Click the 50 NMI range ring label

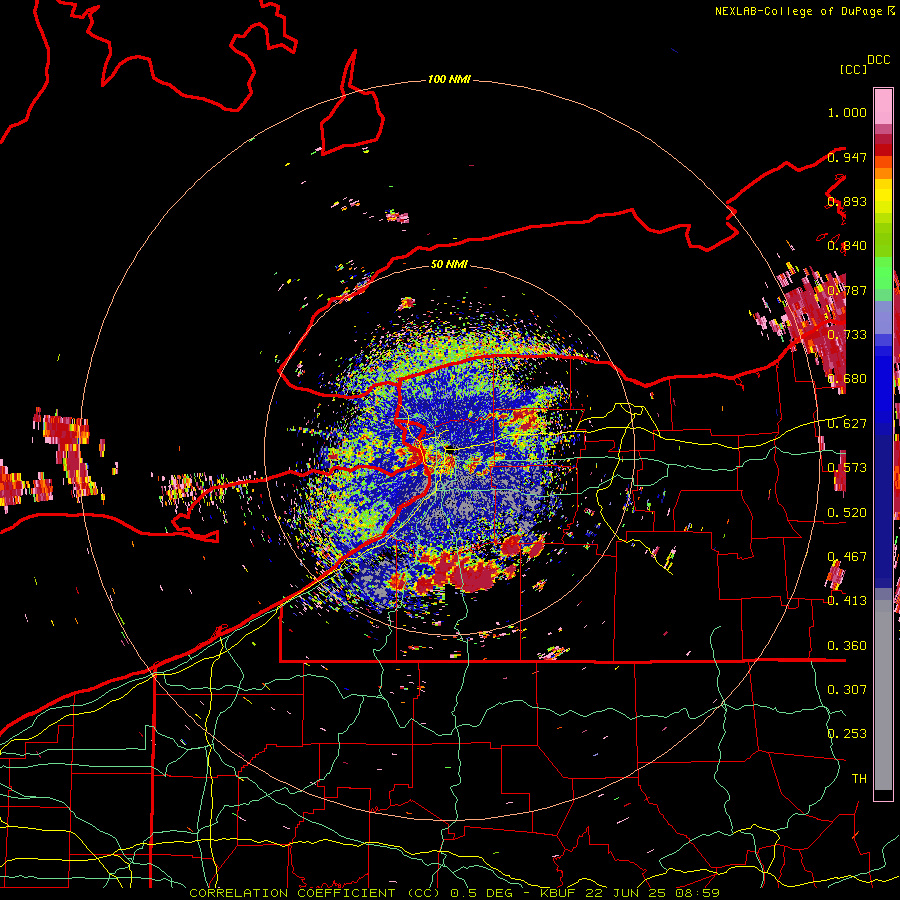pyautogui.click(x=449, y=264)
